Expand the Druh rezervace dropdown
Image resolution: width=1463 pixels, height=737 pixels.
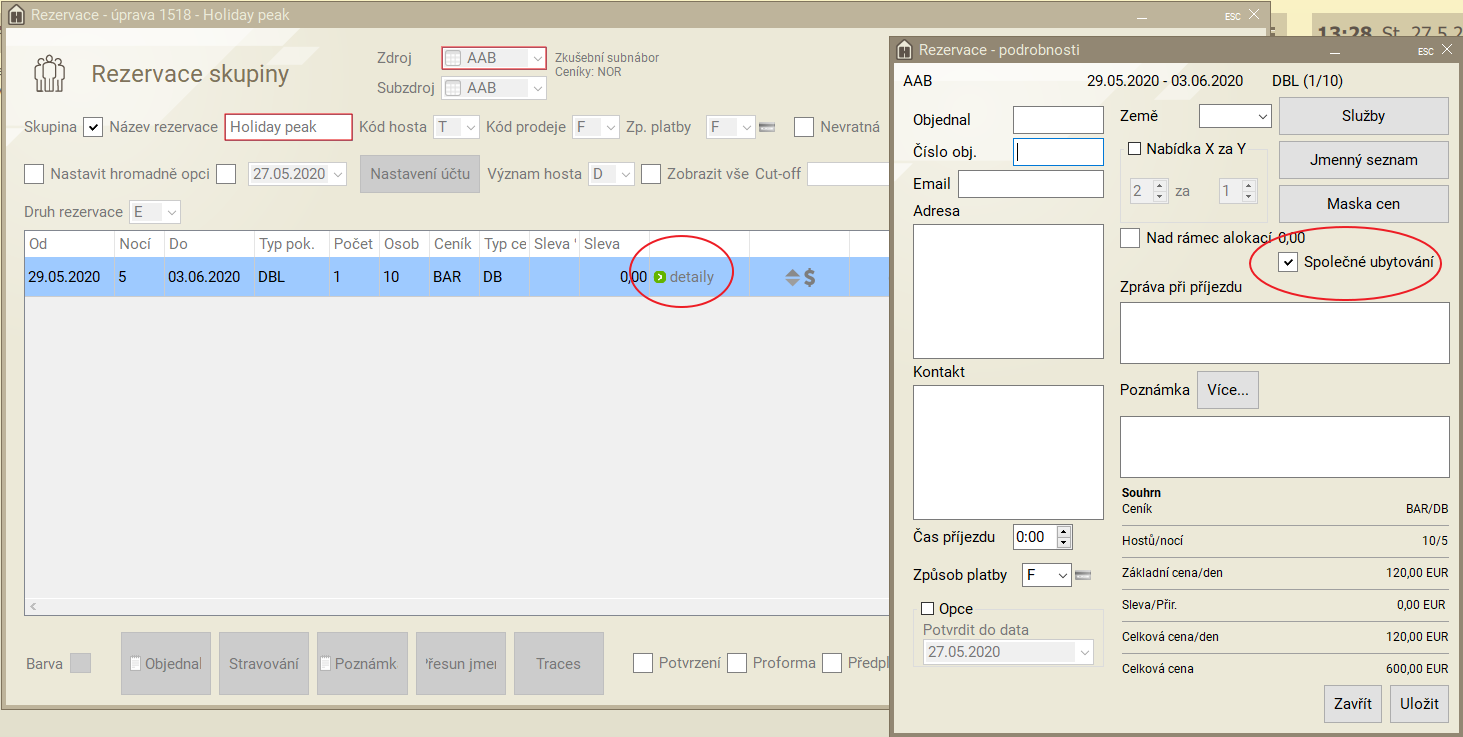tap(156, 212)
